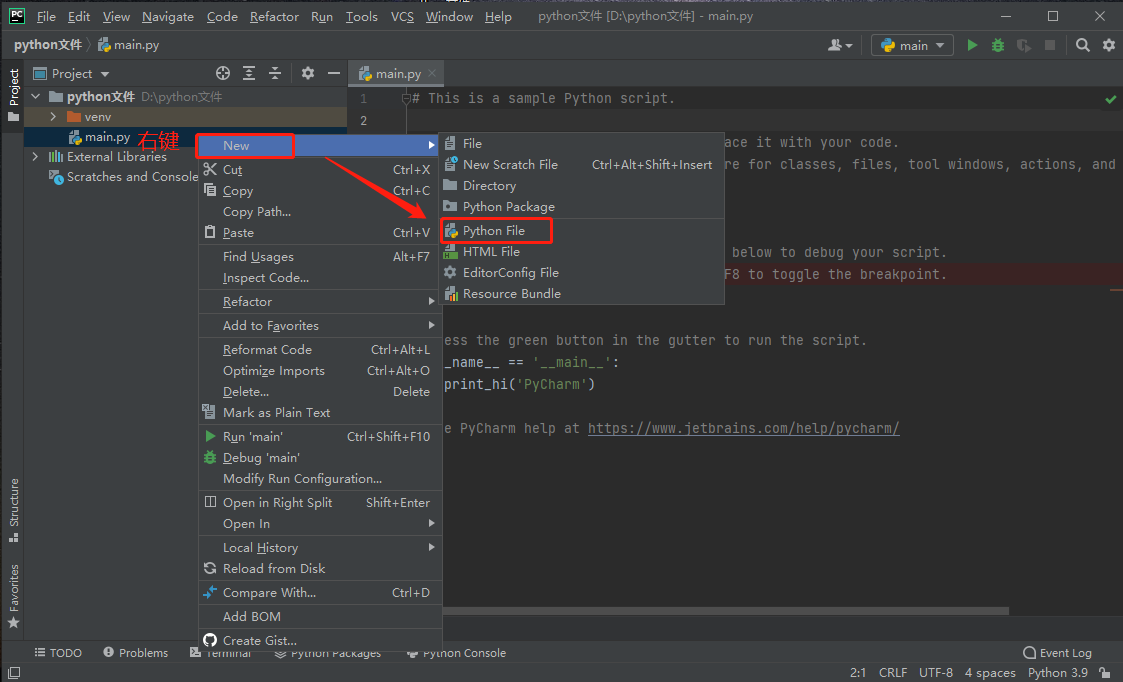Open Project panel options gear

click(308, 73)
